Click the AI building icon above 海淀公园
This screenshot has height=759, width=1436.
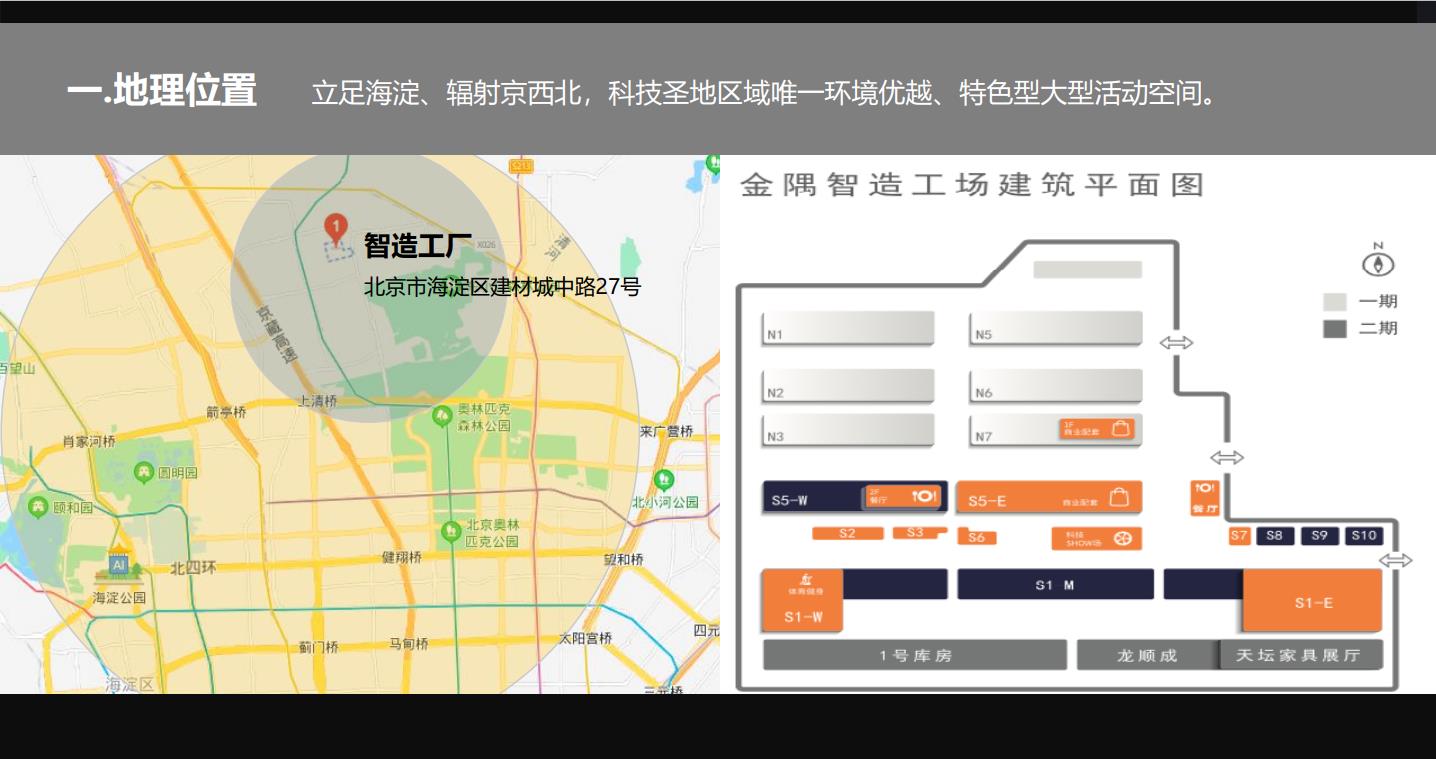click(119, 565)
